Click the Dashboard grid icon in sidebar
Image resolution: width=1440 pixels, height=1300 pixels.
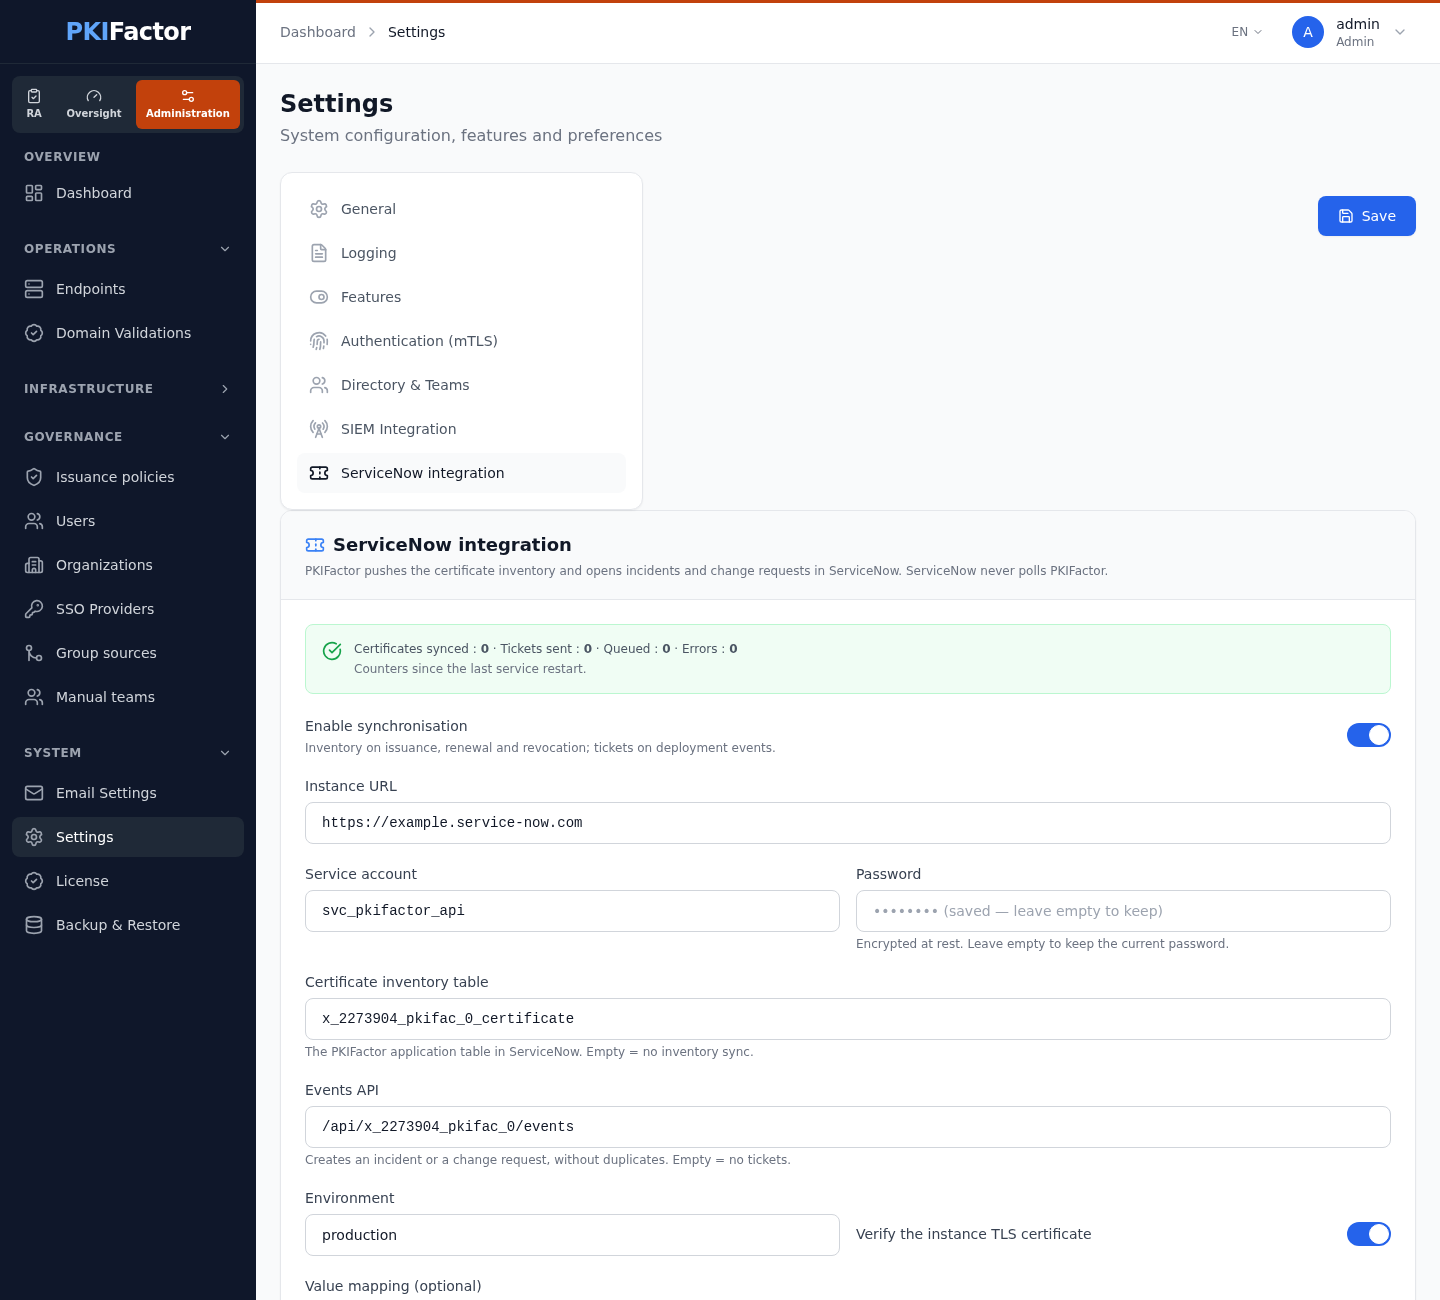(x=34, y=193)
